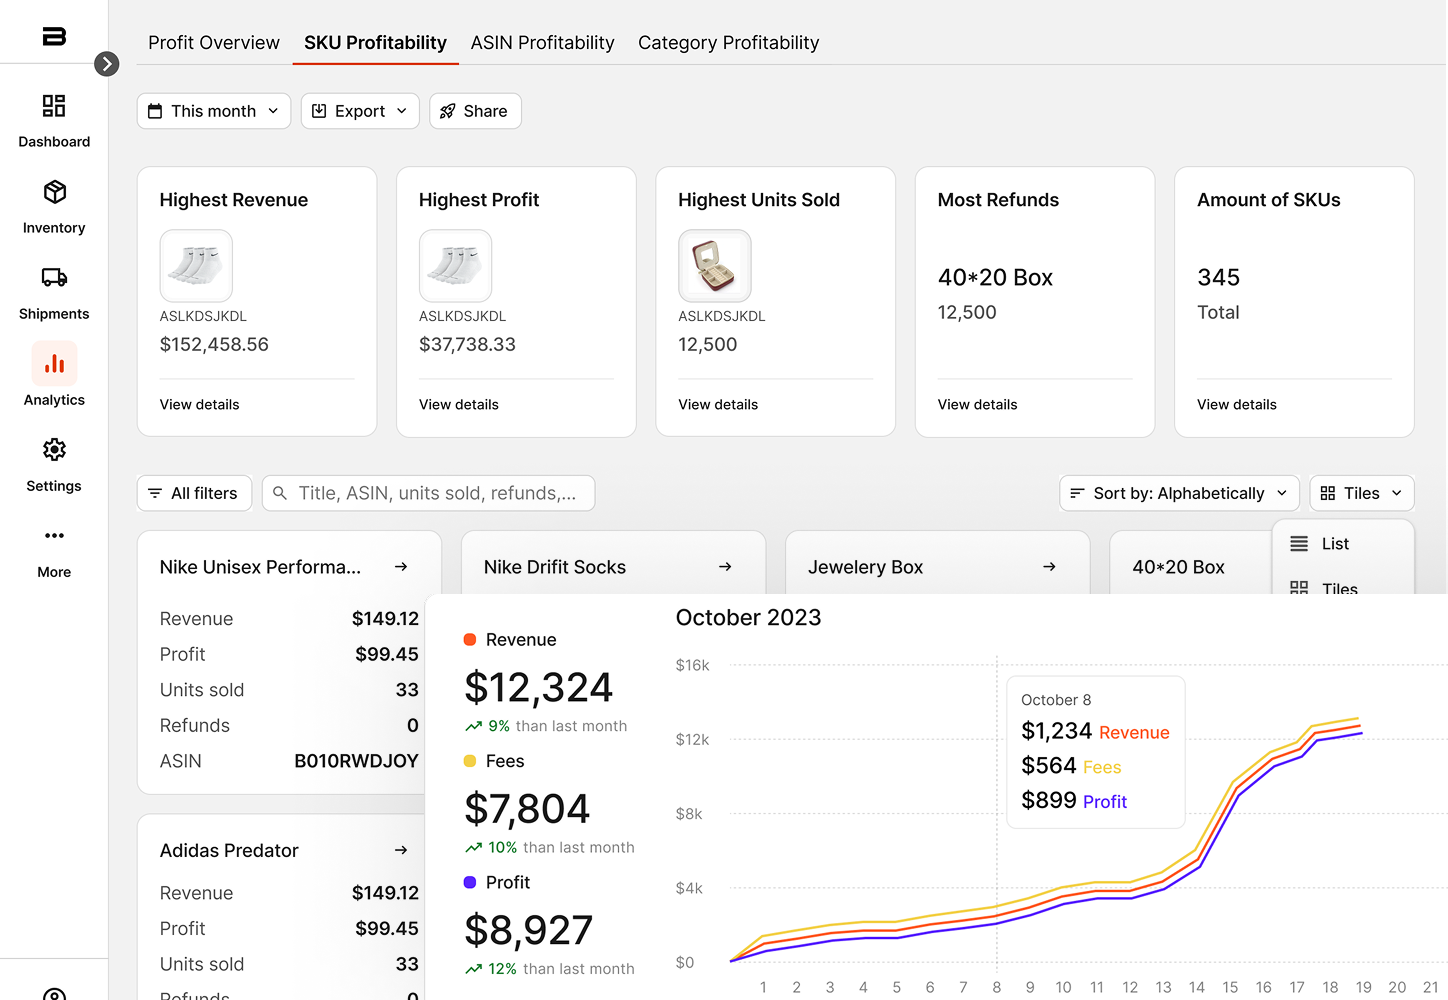Expand the Export dropdown

click(x=360, y=111)
